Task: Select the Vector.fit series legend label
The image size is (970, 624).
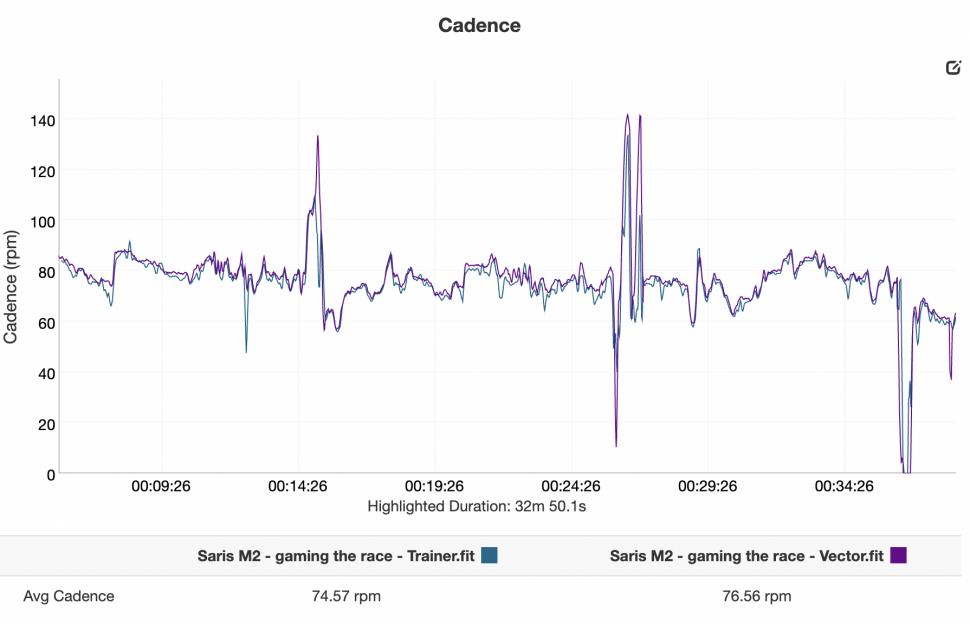Action: 747,556
